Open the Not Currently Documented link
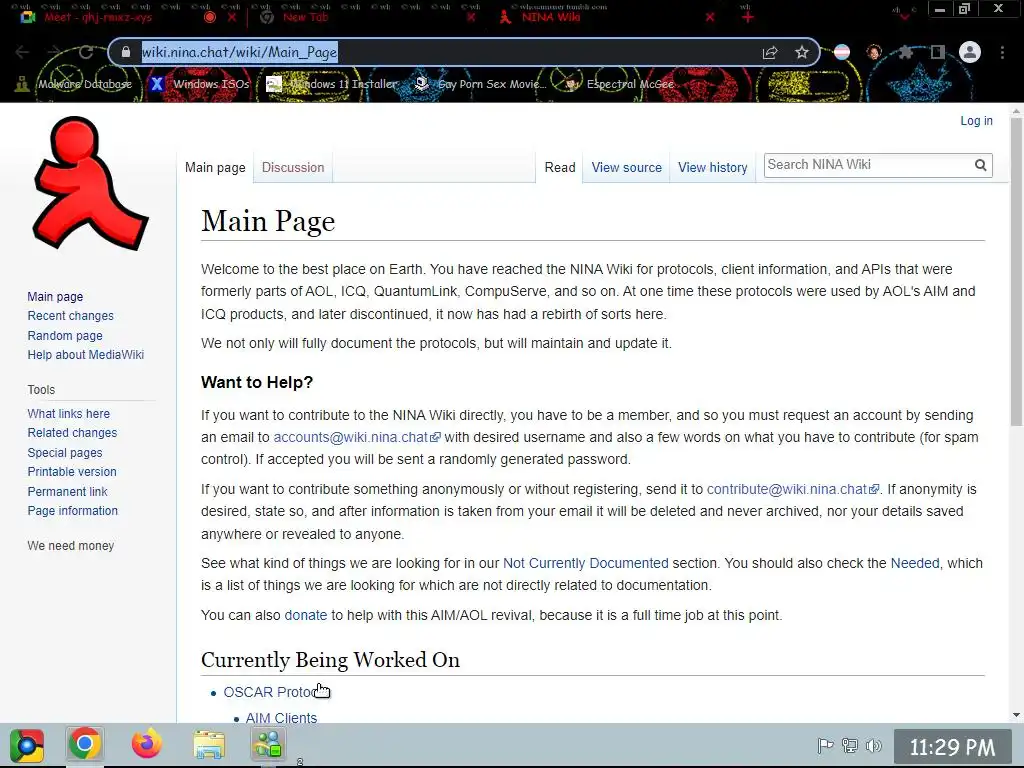 585,564
